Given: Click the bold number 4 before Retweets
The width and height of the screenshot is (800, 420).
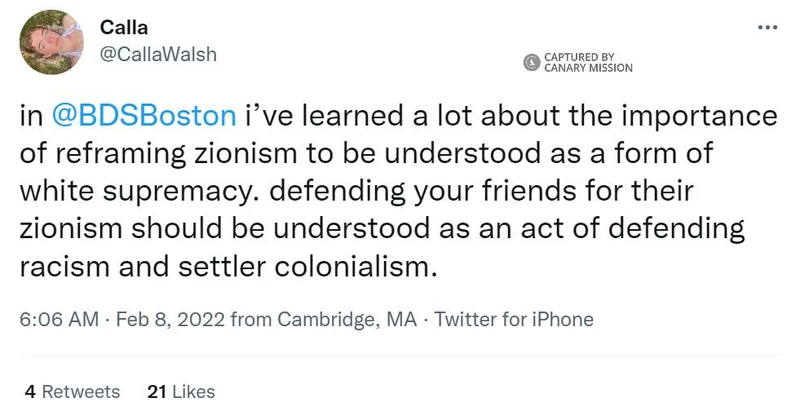Looking at the screenshot, I should [x=31, y=392].
